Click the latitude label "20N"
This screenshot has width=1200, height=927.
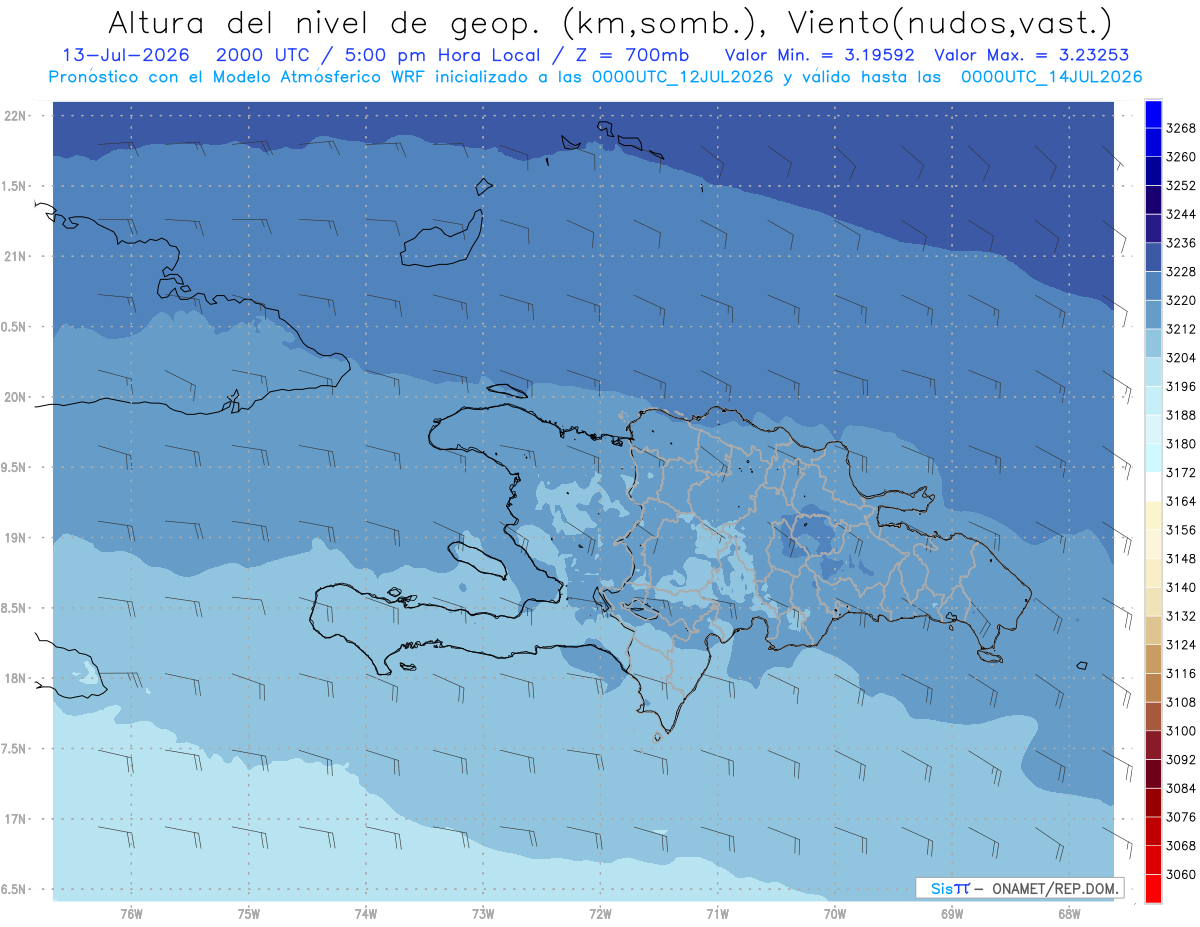pyautogui.click(x=15, y=398)
